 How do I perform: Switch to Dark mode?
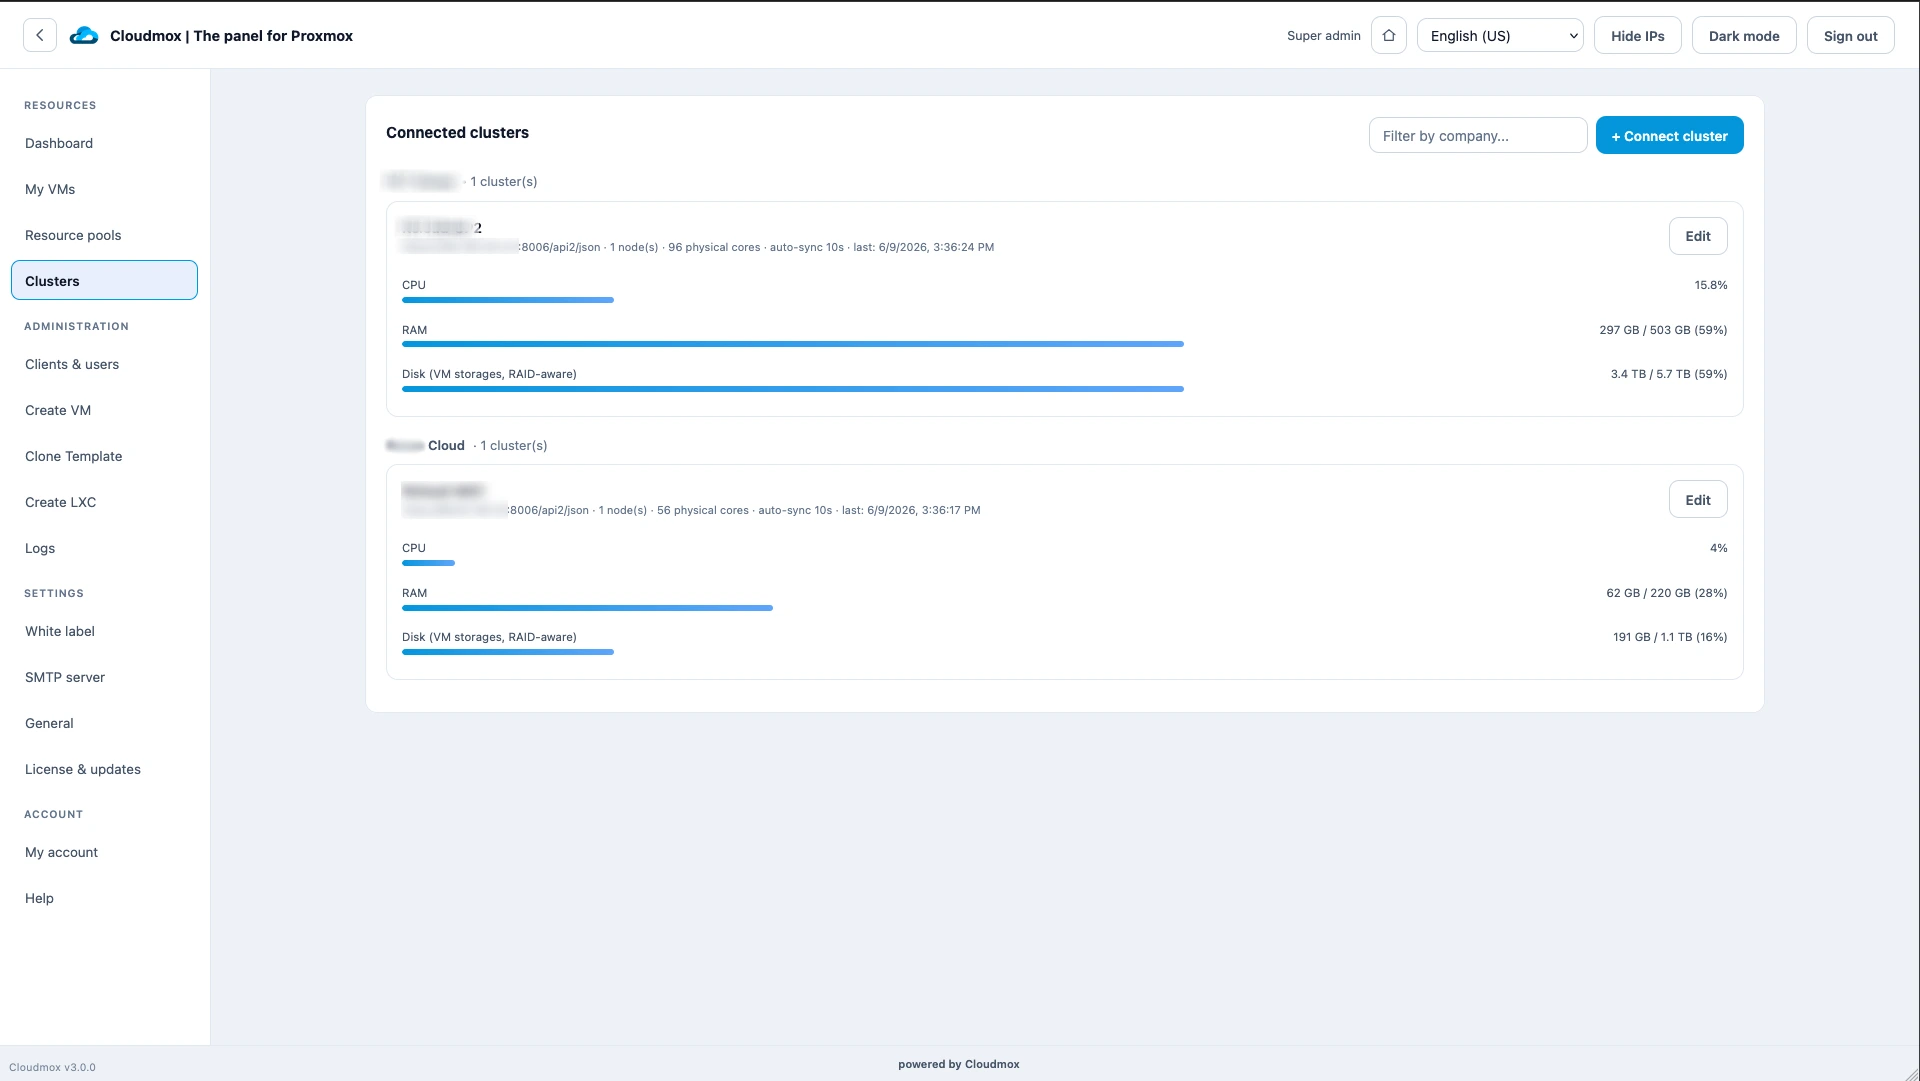(x=1744, y=35)
